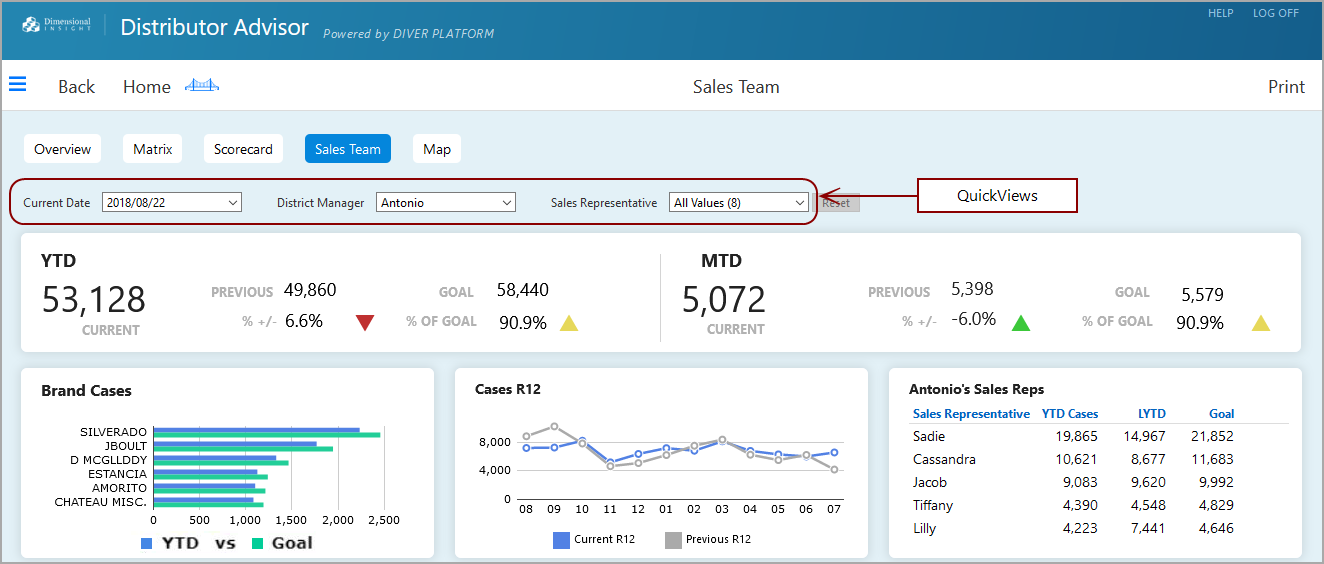Click the LOG OFF link

(1276, 13)
